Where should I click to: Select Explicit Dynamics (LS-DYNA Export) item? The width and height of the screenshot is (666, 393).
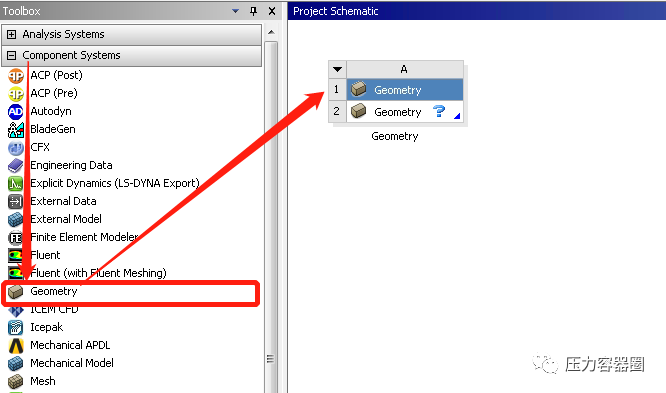click(x=115, y=183)
